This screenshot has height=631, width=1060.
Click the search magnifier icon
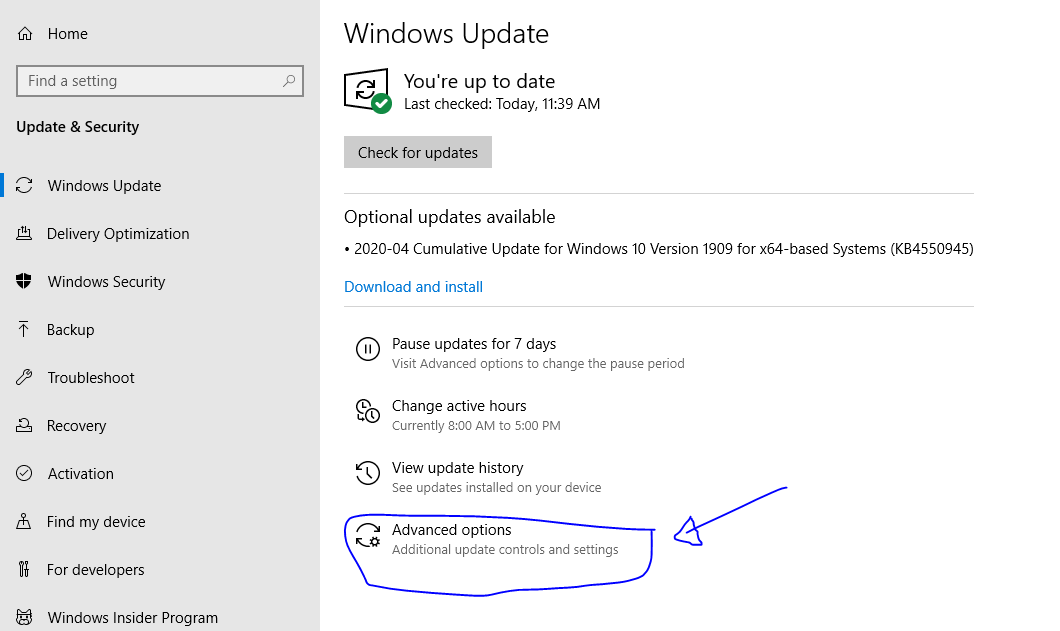pos(289,81)
